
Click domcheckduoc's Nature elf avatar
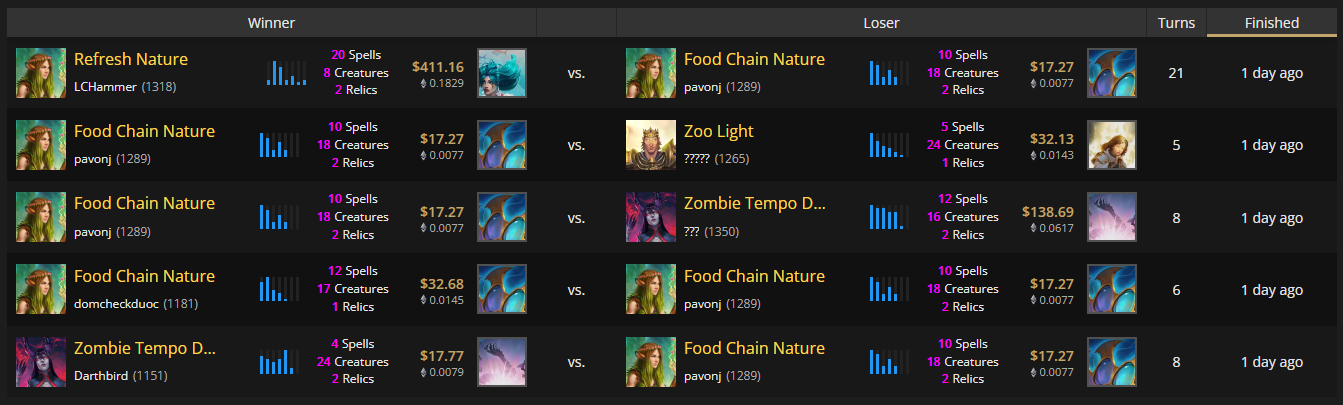(41, 290)
